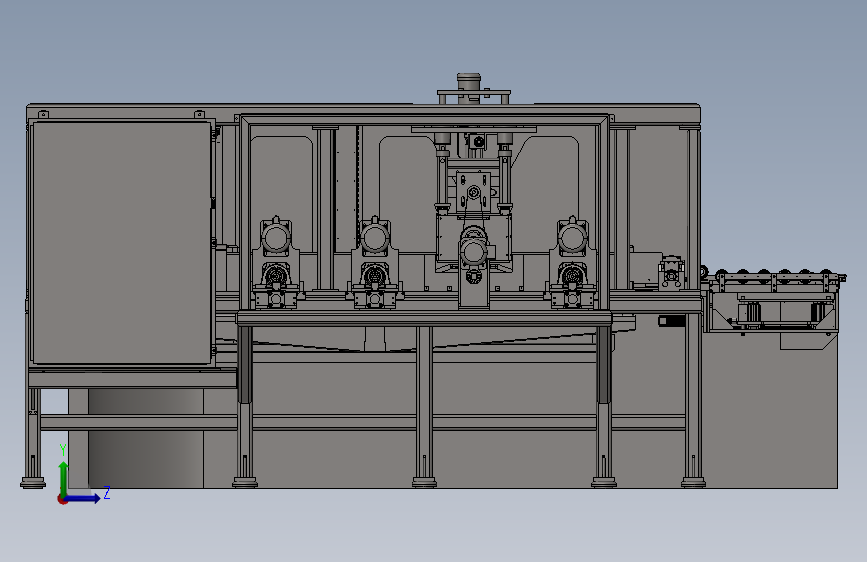Select the leftmost drive motor inside the frame
Viewport: 867px width, 562px height.
click(276, 238)
